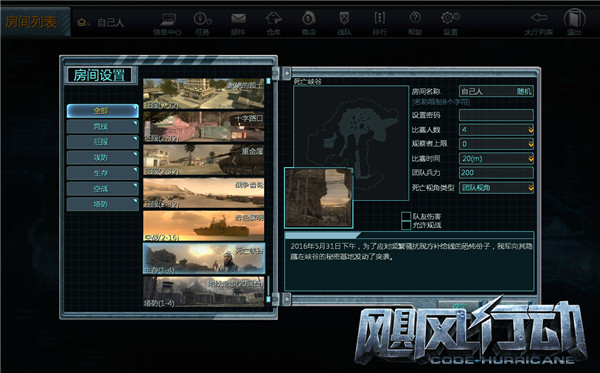Select the 赤色黎明 warship map thumbnail
Screen dimensions: 600x373
tap(204, 226)
